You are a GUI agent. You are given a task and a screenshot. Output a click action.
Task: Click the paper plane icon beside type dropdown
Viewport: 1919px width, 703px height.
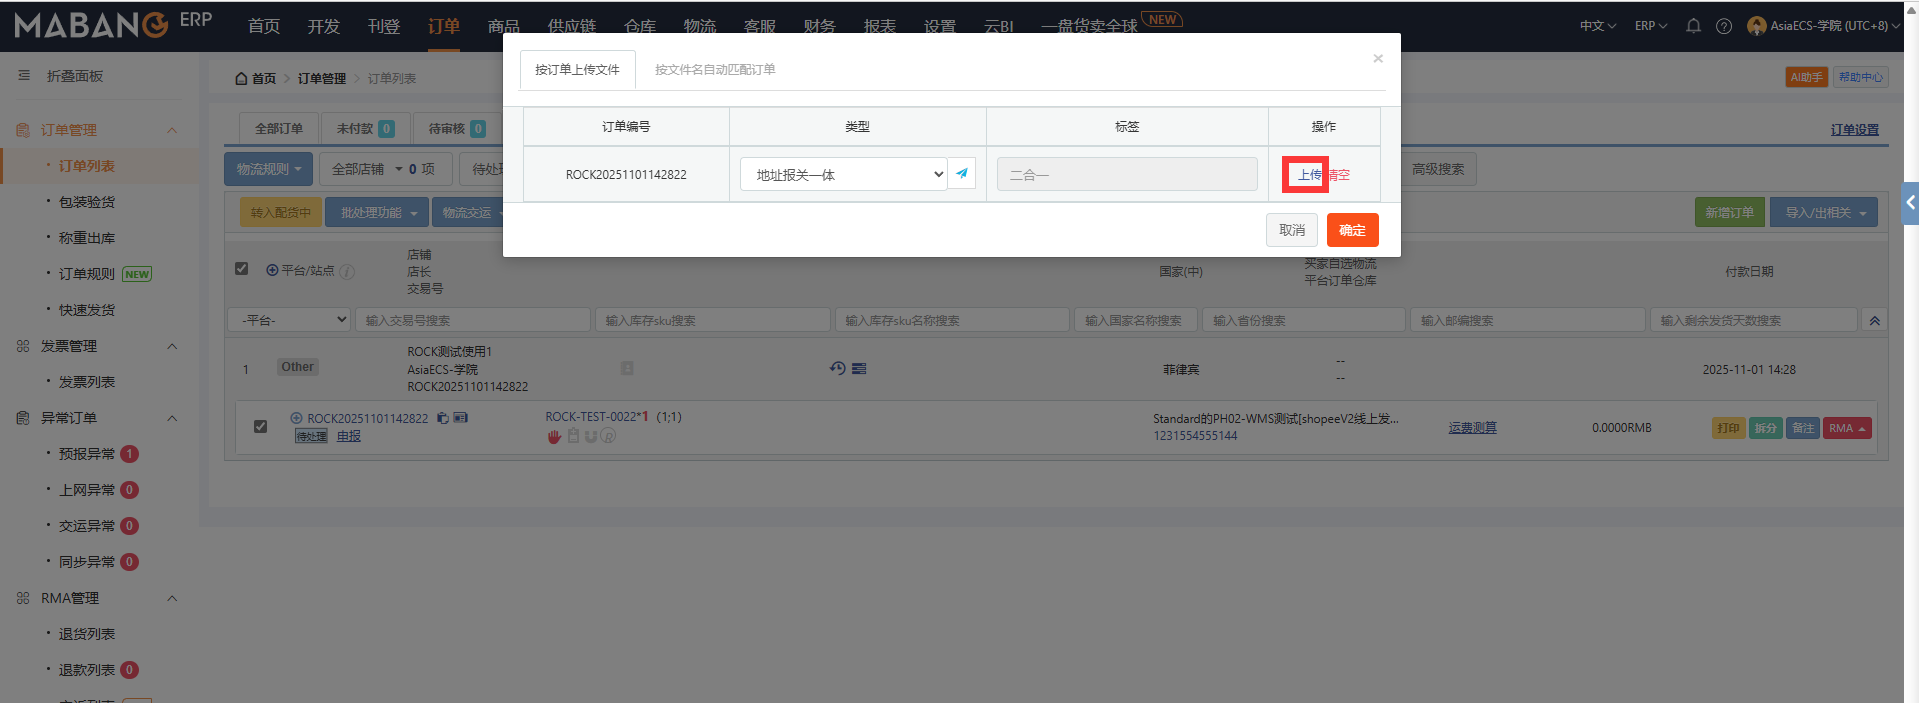[x=961, y=174]
